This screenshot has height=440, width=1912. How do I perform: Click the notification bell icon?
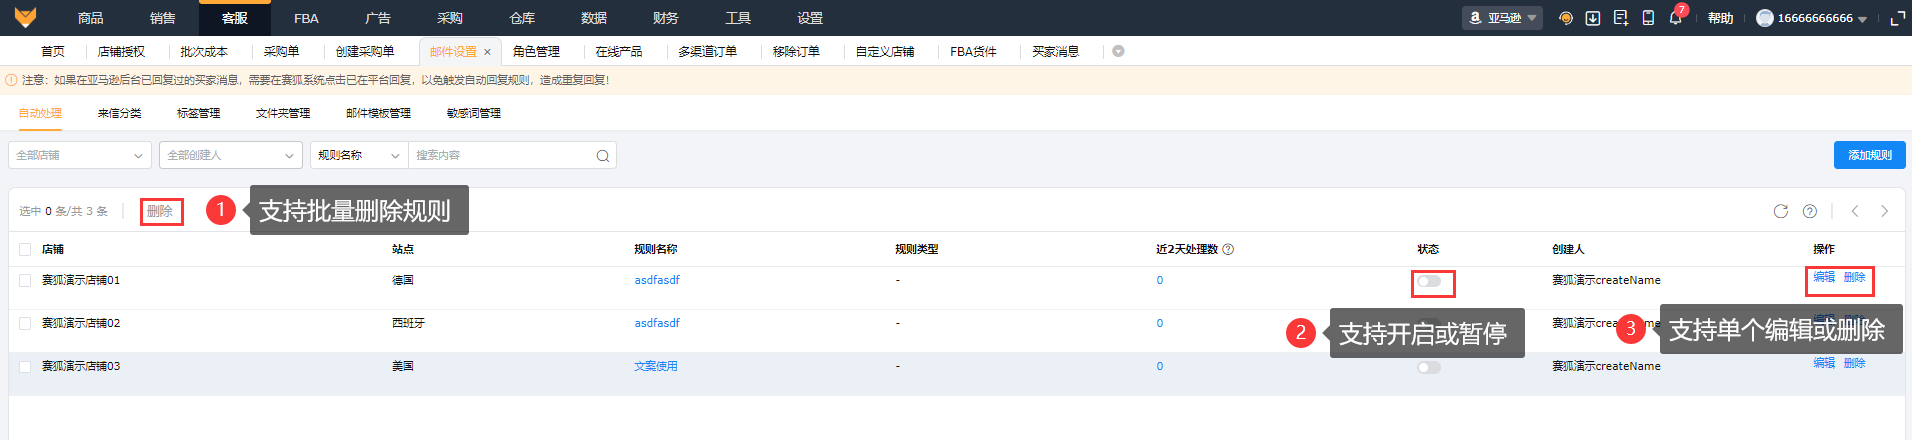point(1675,18)
